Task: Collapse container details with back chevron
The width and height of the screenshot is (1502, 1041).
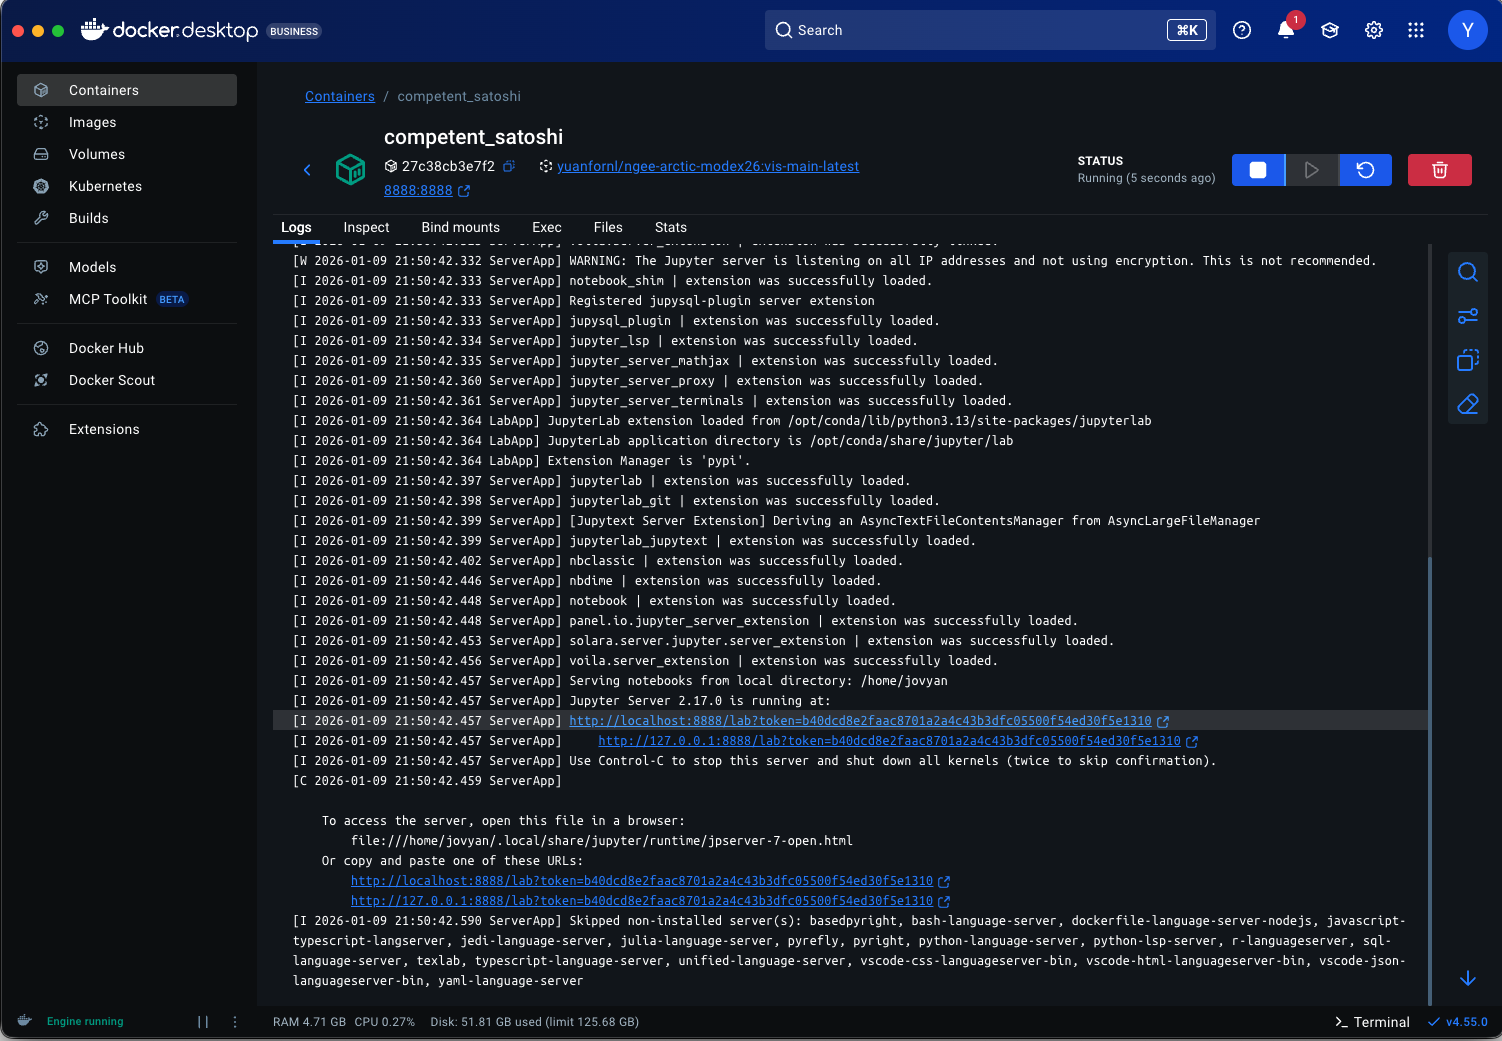Action: click(307, 169)
